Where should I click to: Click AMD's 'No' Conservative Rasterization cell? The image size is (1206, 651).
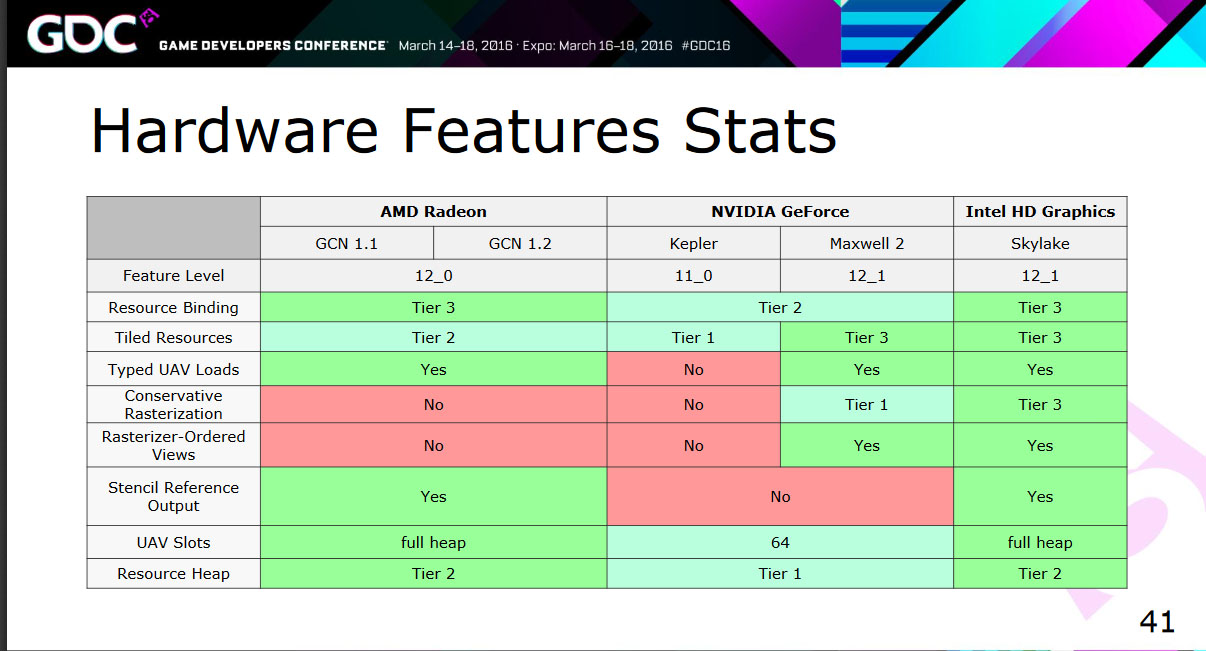[433, 405]
